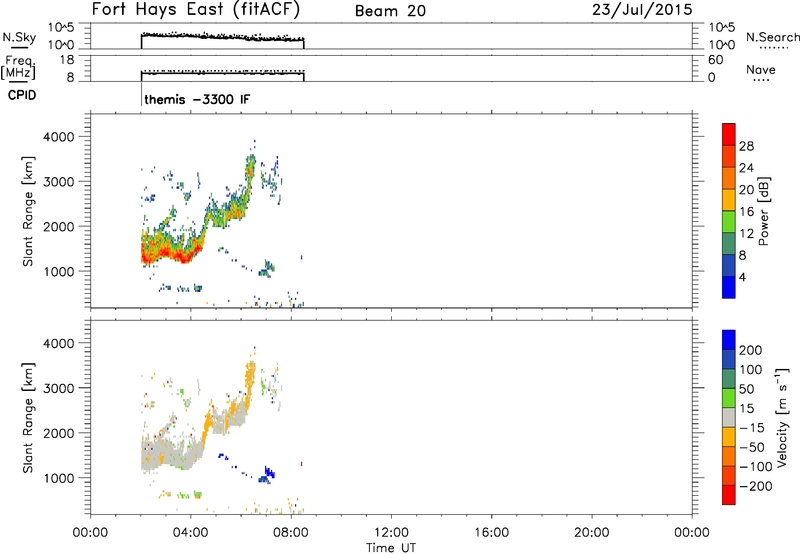Screen dimensions: 800x554
Task: Click the 4 label on Power colorbar
Action: pos(742,277)
